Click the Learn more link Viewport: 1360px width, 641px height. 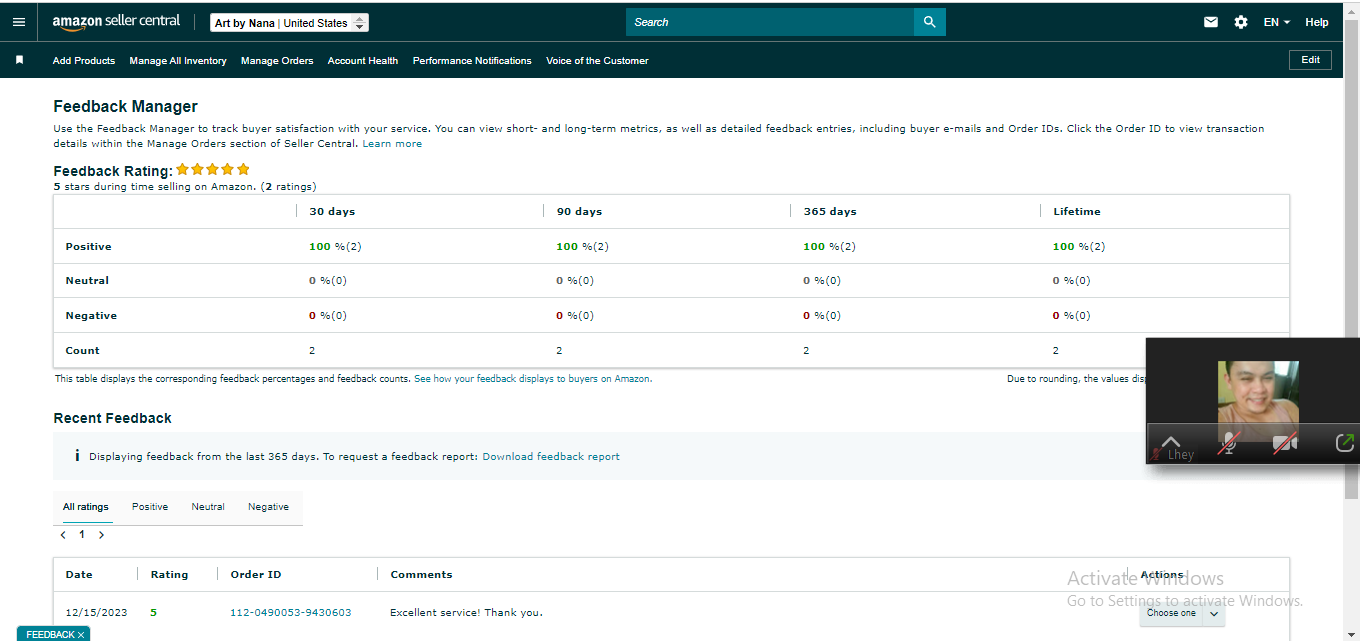[392, 144]
